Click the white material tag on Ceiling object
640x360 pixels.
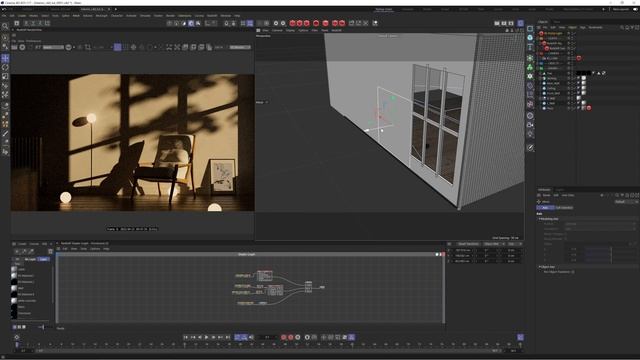[x=583, y=88]
